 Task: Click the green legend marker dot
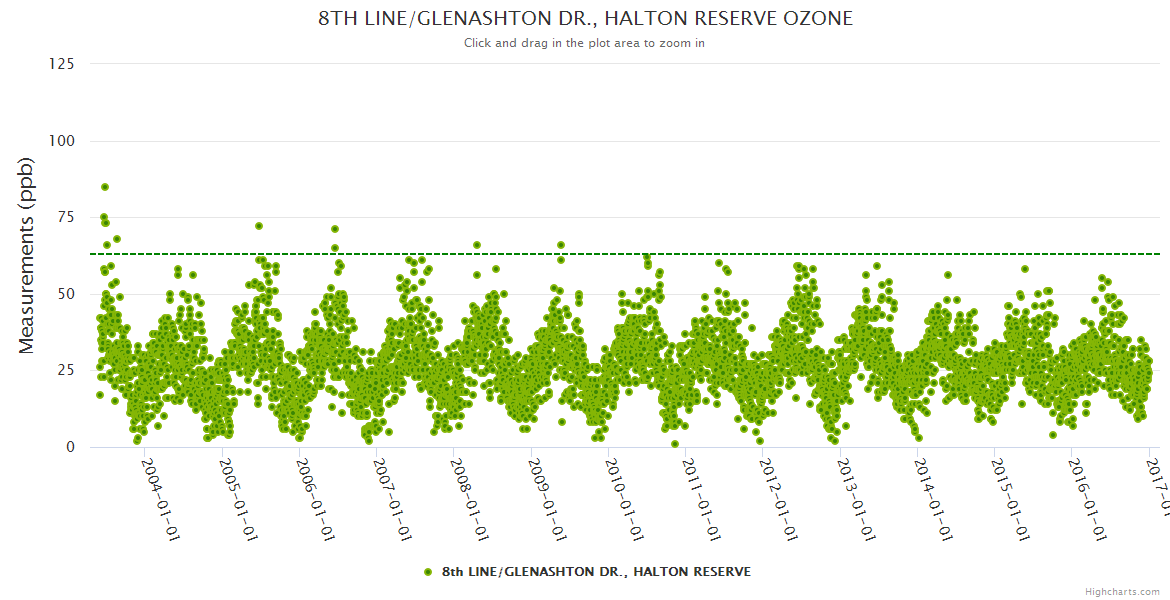428,572
